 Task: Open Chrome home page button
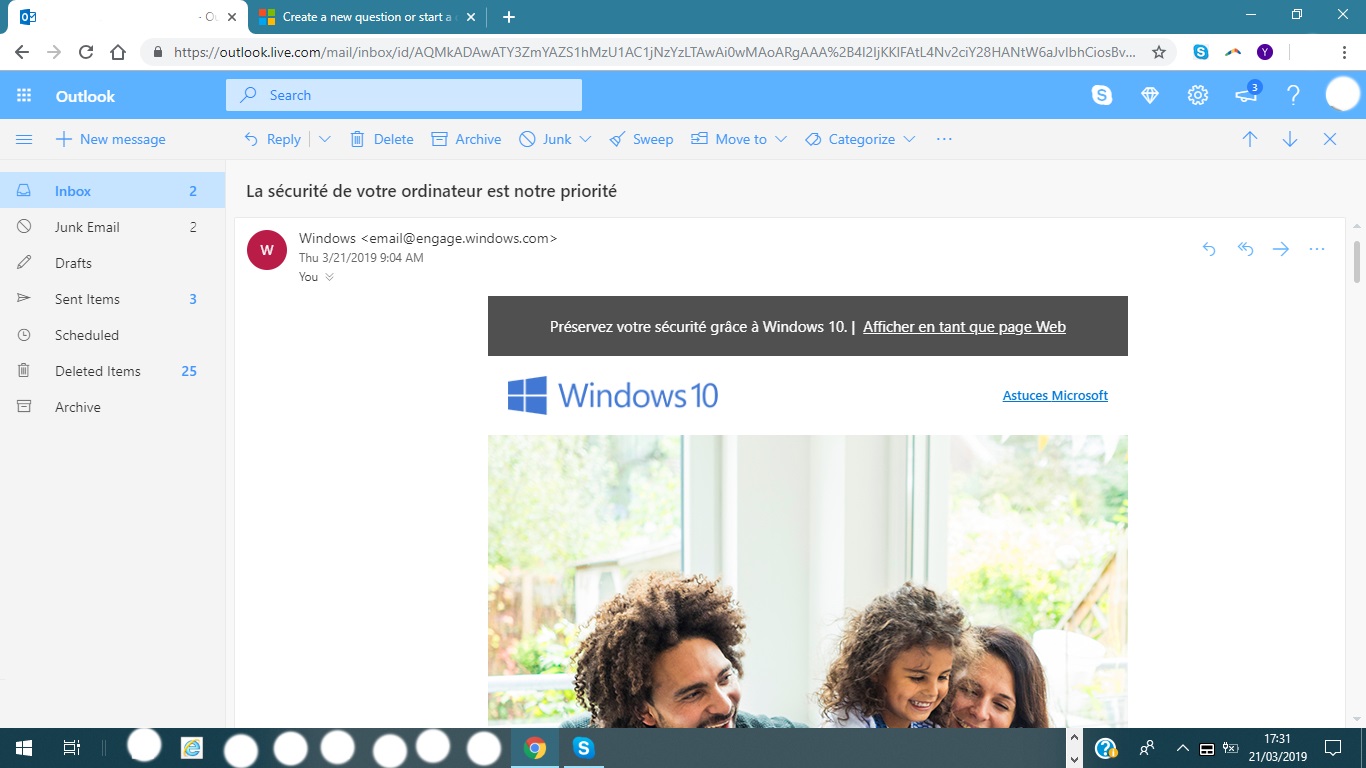point(118,52)
